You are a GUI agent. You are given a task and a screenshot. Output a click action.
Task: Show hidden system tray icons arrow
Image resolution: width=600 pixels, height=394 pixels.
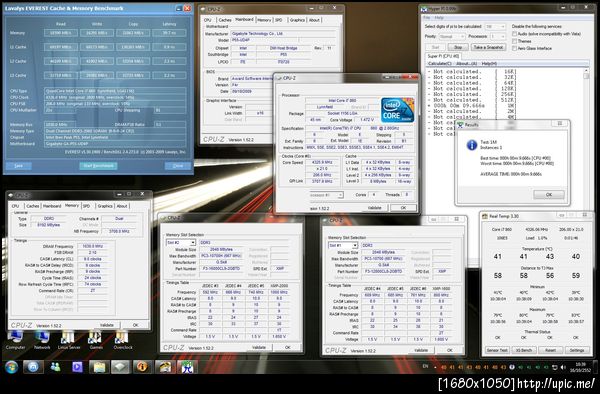[x=435, y=367]
